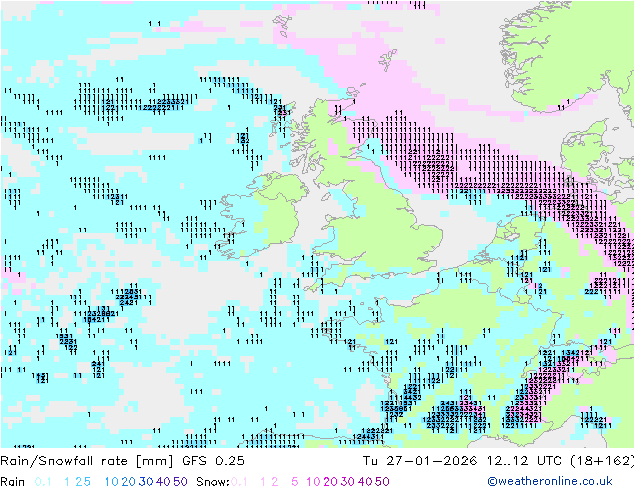The height and width of the screenshot is (490, 634).
Task: Pick the Snow 5 legend value
Action: [x=295, y=482]
